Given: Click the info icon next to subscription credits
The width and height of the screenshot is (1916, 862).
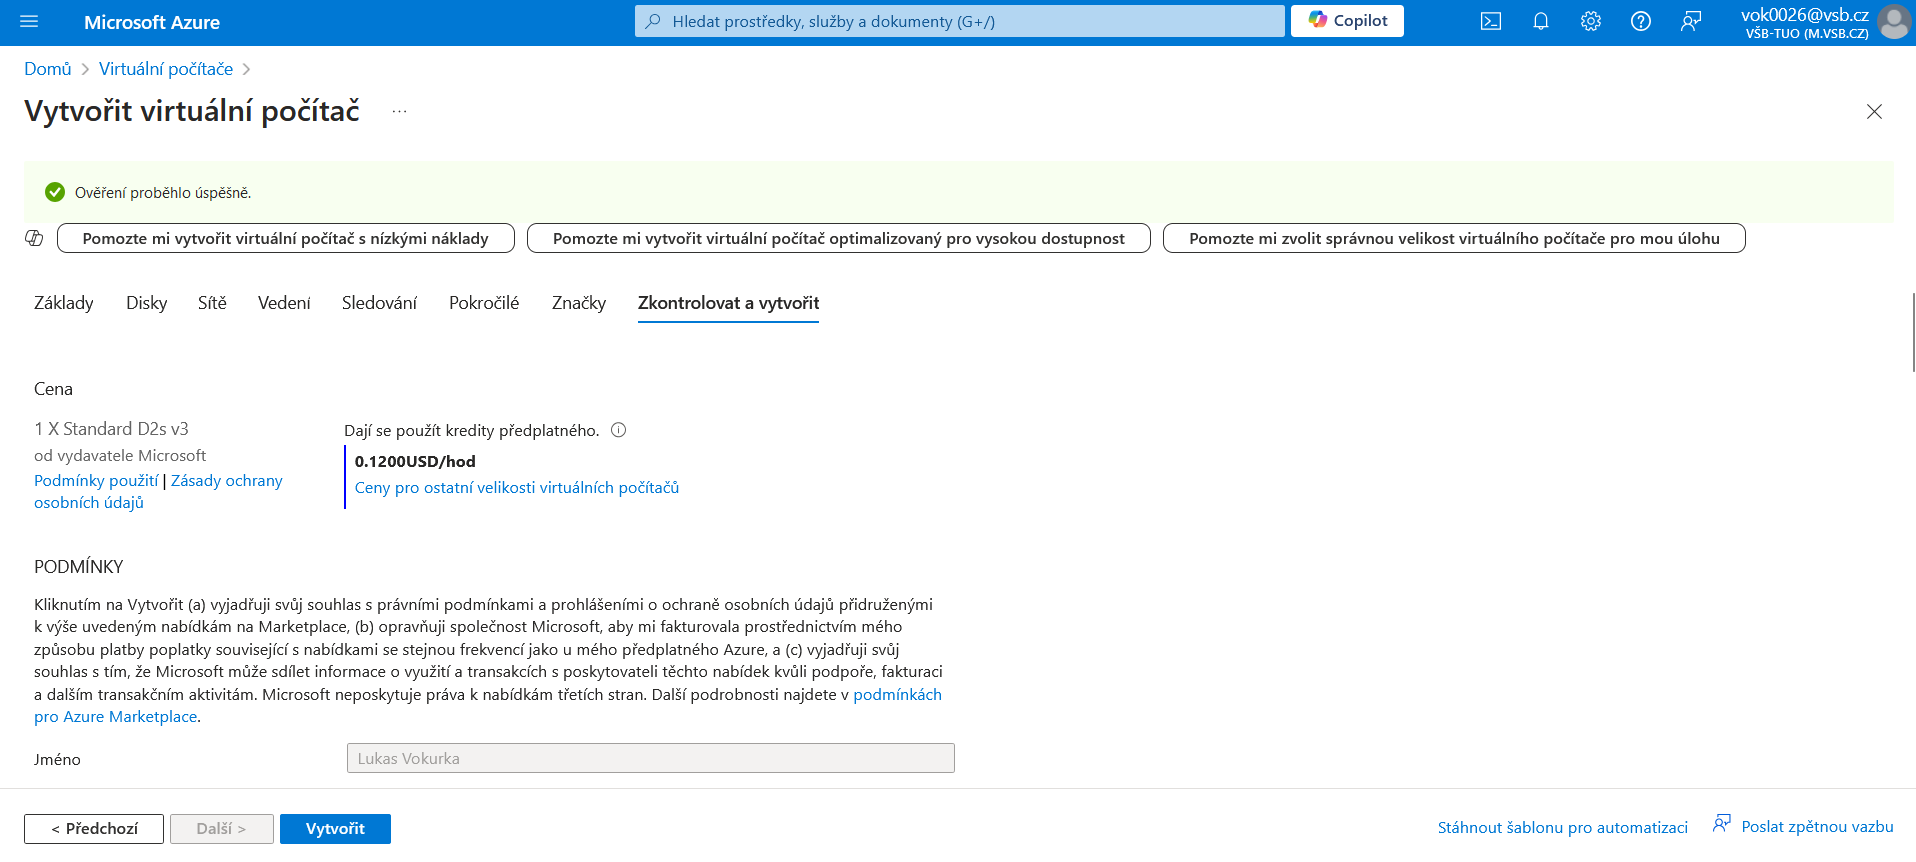Looking at the screenshot, I should click(x=618, y=430).
